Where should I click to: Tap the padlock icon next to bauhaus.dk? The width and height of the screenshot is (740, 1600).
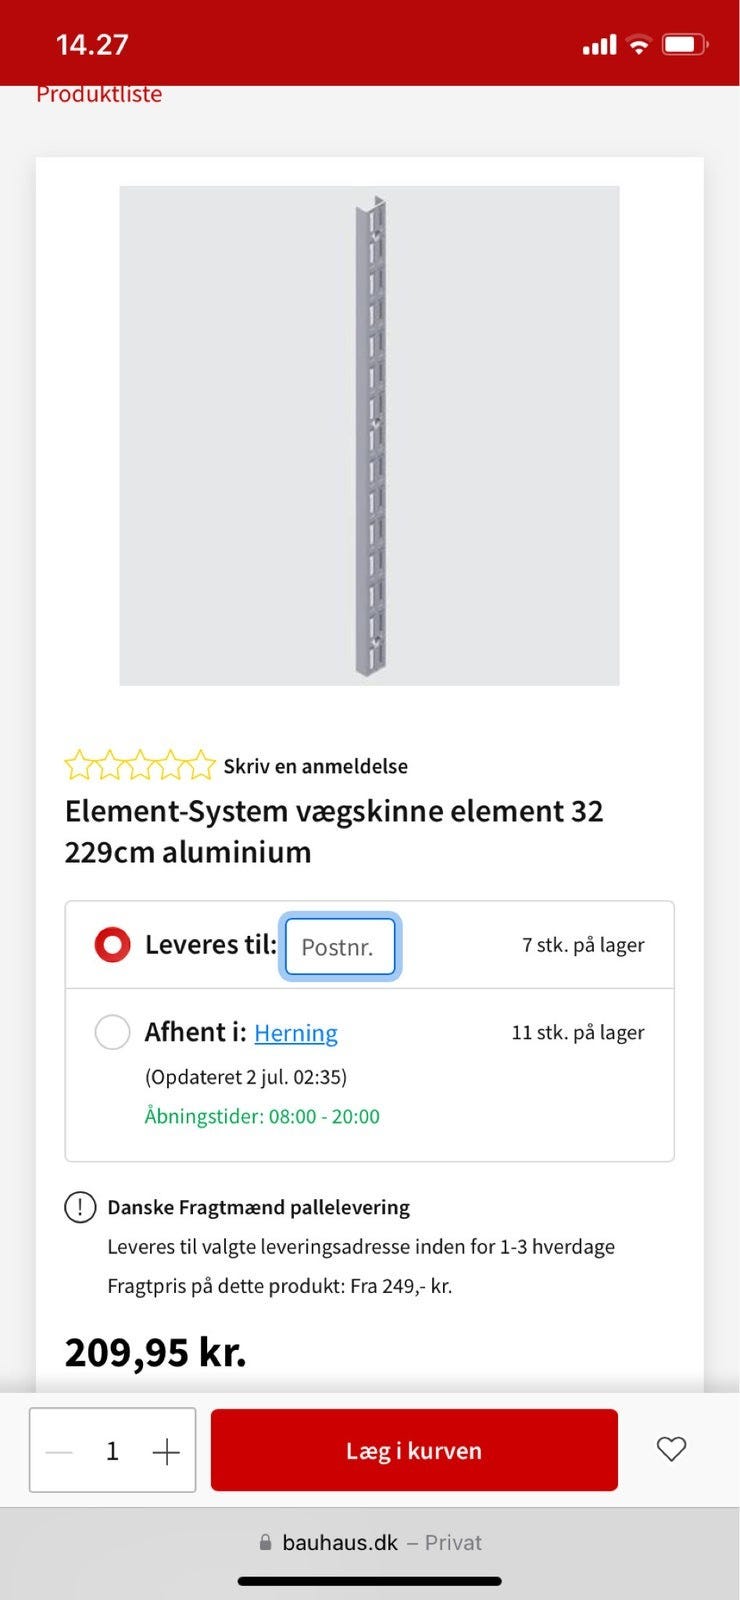pos(266,1542)
